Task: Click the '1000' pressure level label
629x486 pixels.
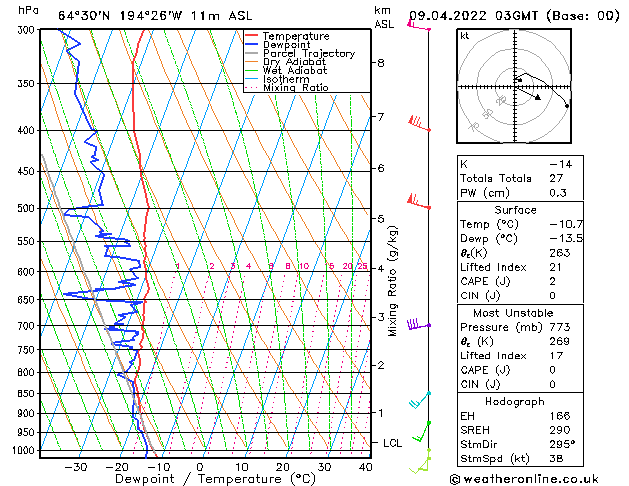Action: [25, 450]
